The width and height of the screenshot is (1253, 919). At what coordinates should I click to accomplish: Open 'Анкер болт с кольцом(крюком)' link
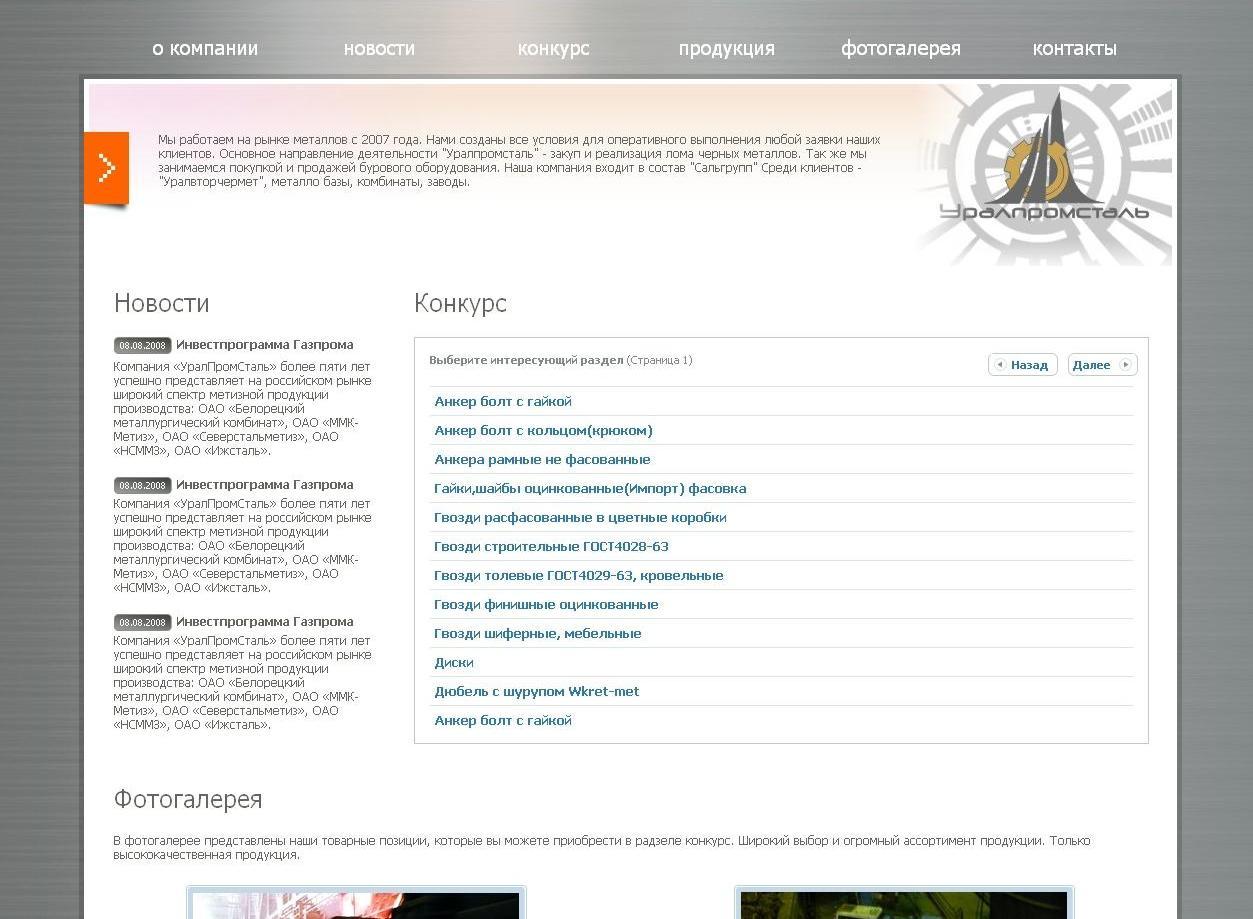tap(543, 431)
